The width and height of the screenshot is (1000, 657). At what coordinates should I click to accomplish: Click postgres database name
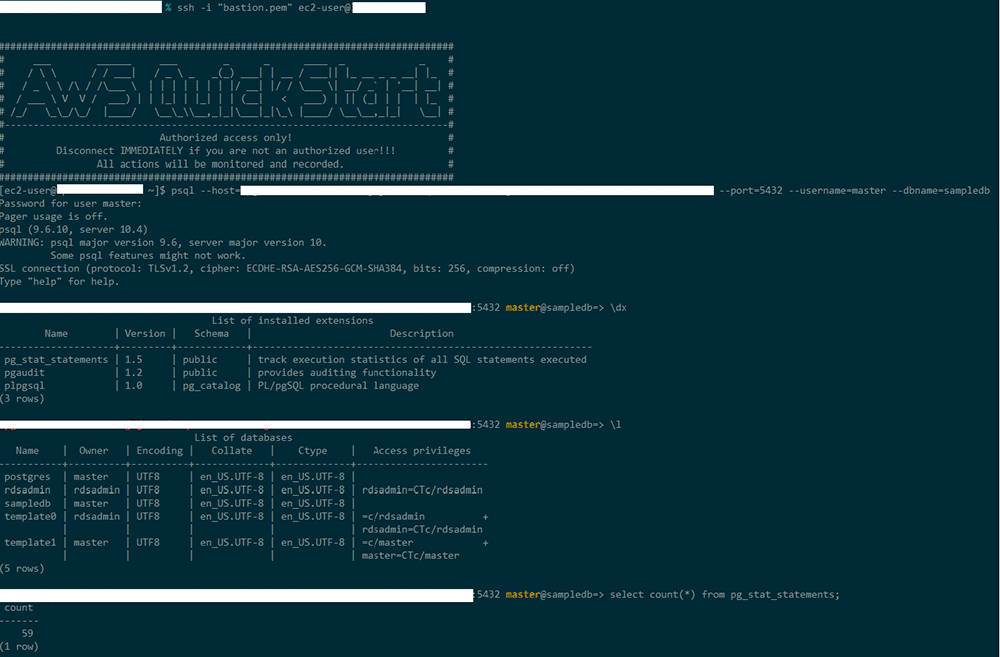27,477
